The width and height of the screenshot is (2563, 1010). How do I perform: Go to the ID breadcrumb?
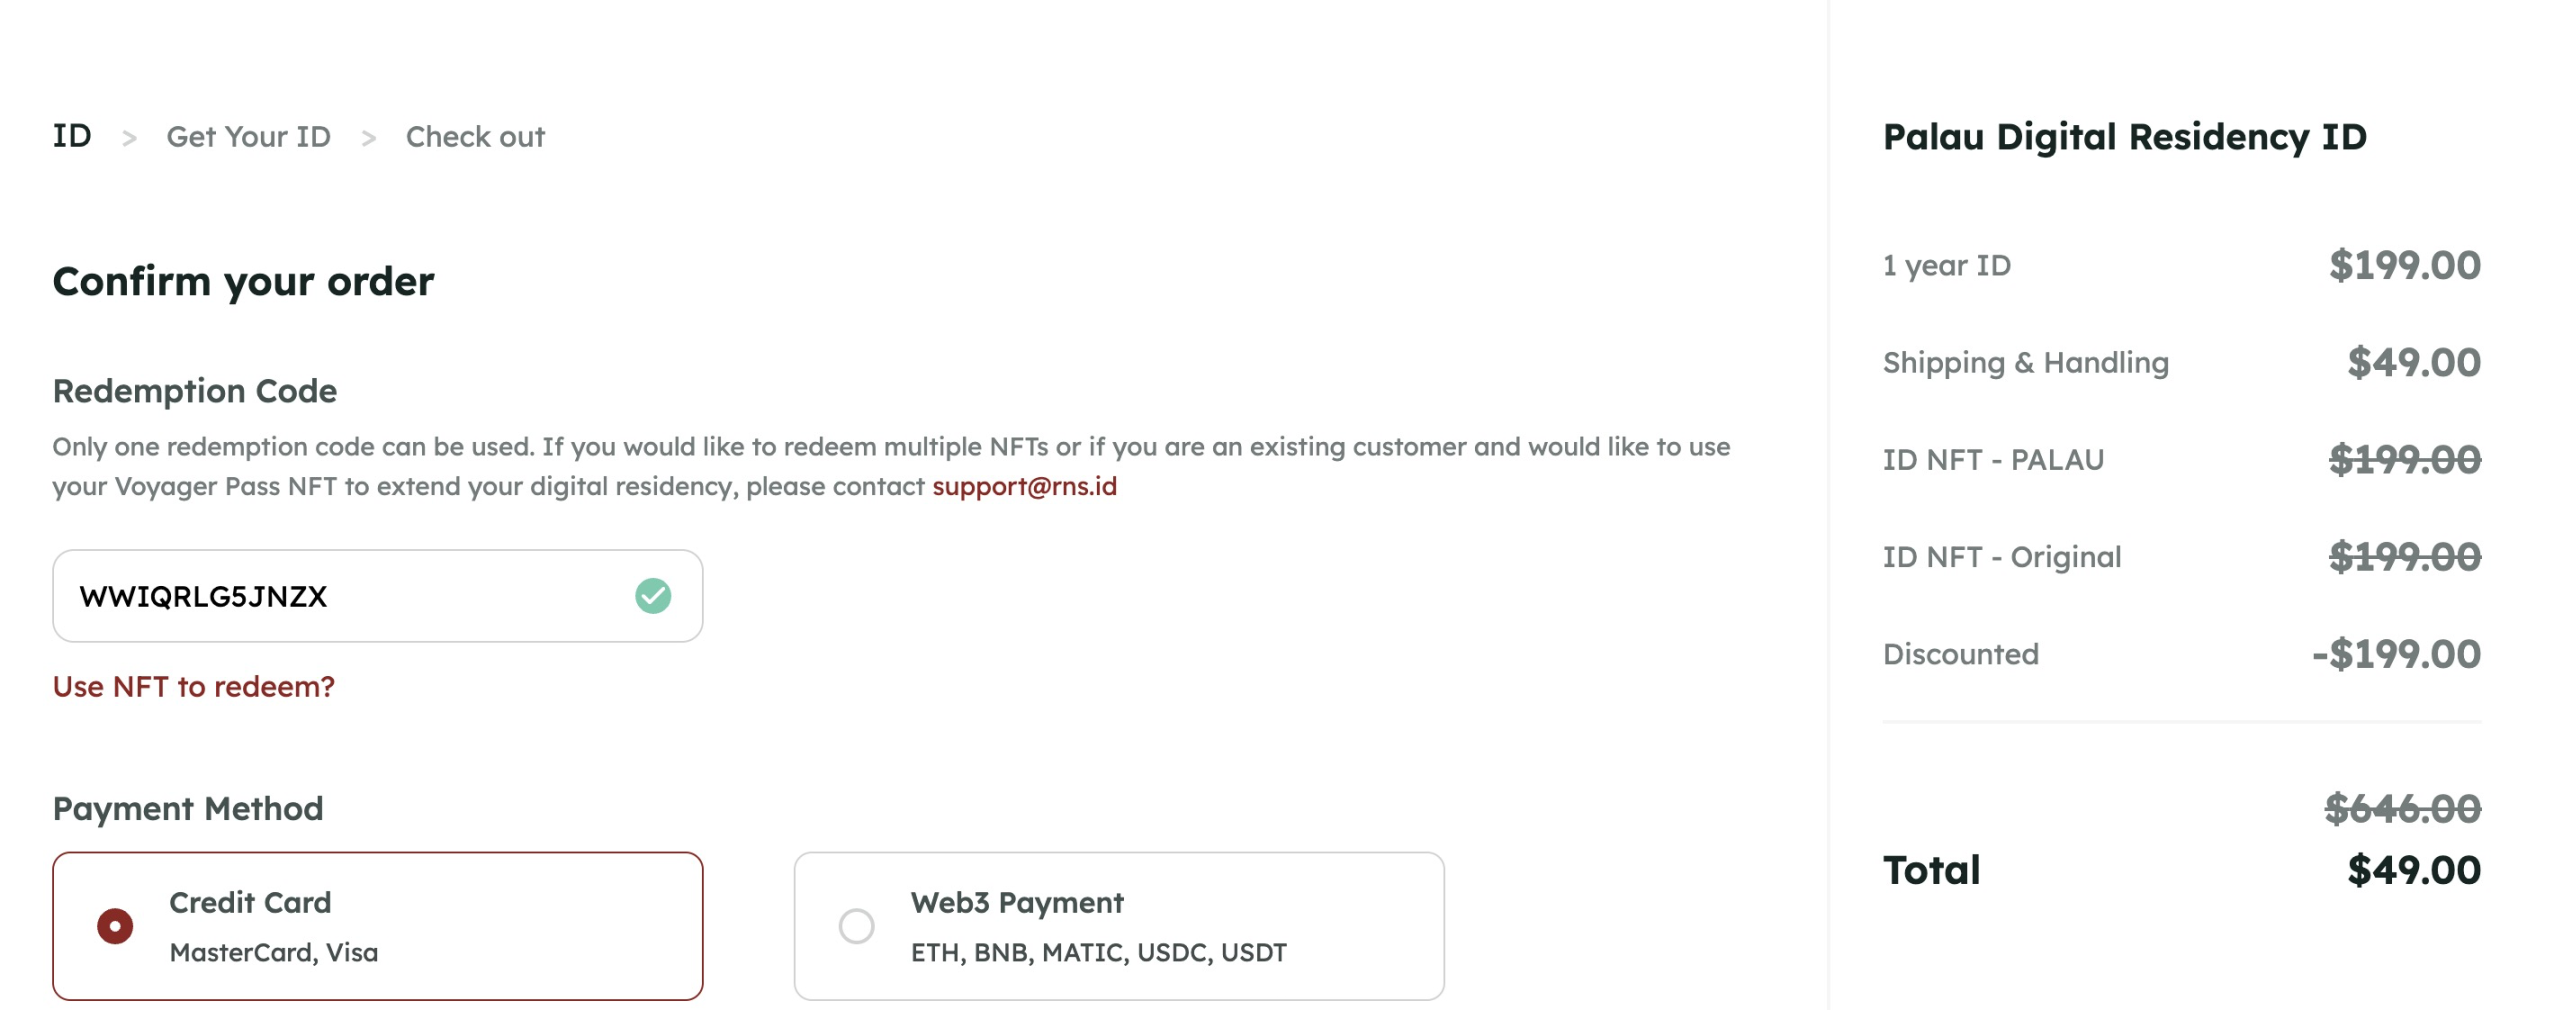[x=72, y=136]
